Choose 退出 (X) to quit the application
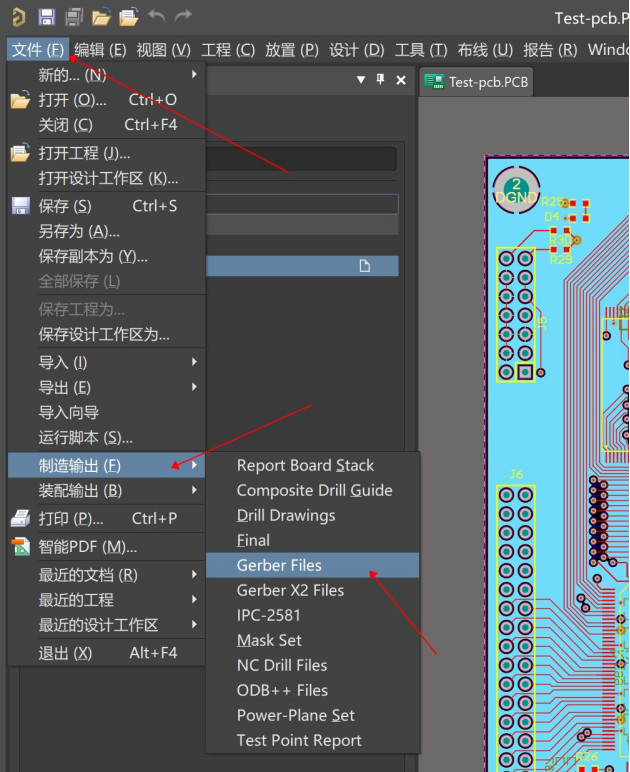Image resolution: width=630 pixels, height=772 pixels. pyautogui.click(x=106, y=653)
